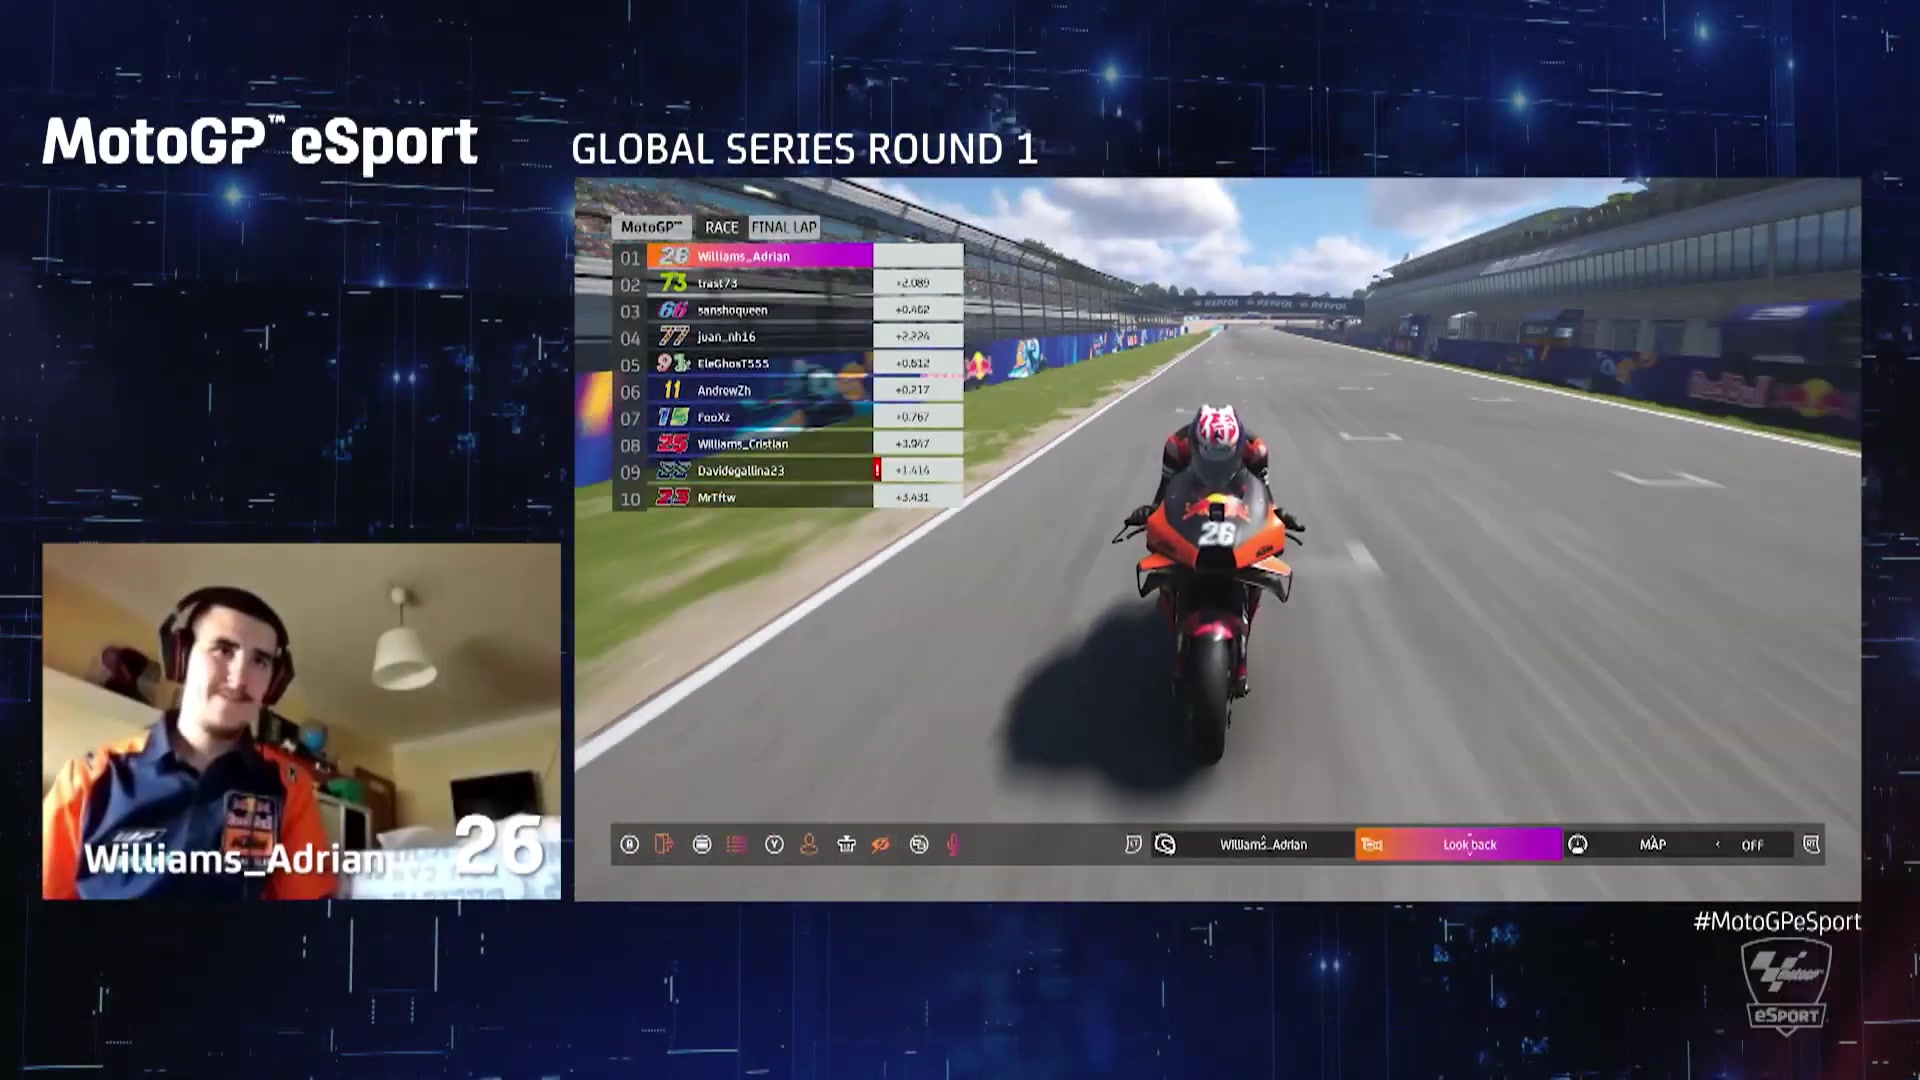Select MrTftw in tenth place
The height and width of the screenshot is (1080, 1920).
click(x=788, y=497)
